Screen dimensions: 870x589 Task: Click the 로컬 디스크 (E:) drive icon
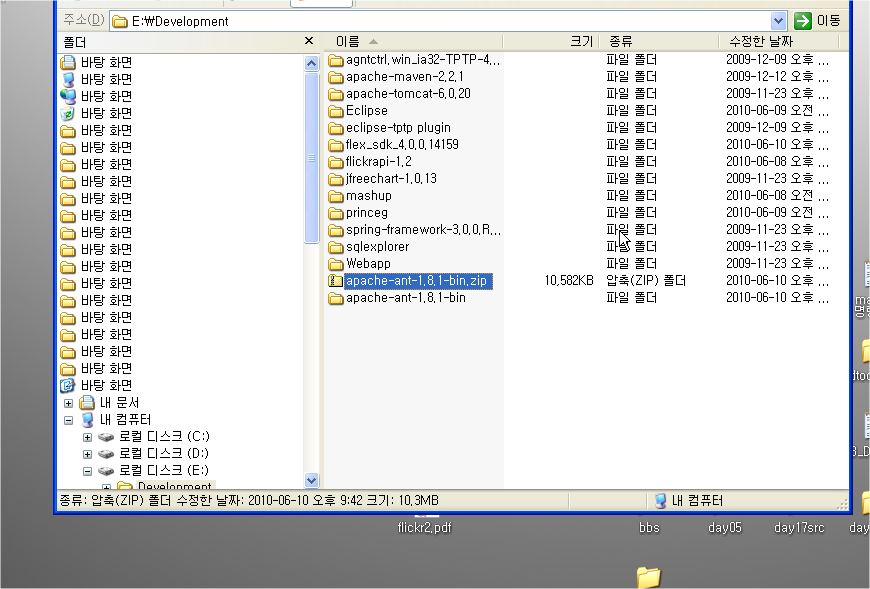click(106, 471)
